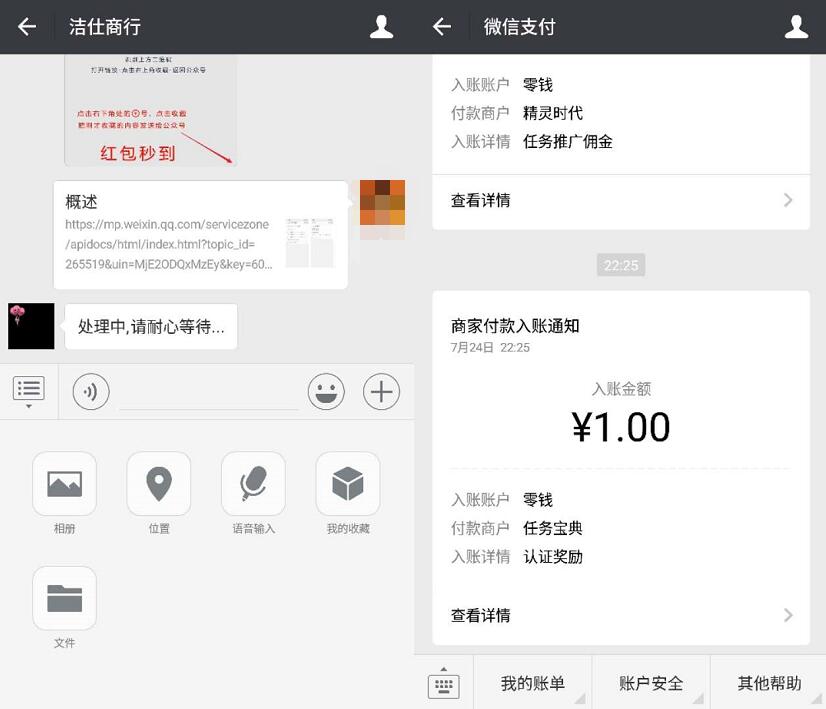
Task: Choose 相册 photo album icon
Action: [64, 484]
